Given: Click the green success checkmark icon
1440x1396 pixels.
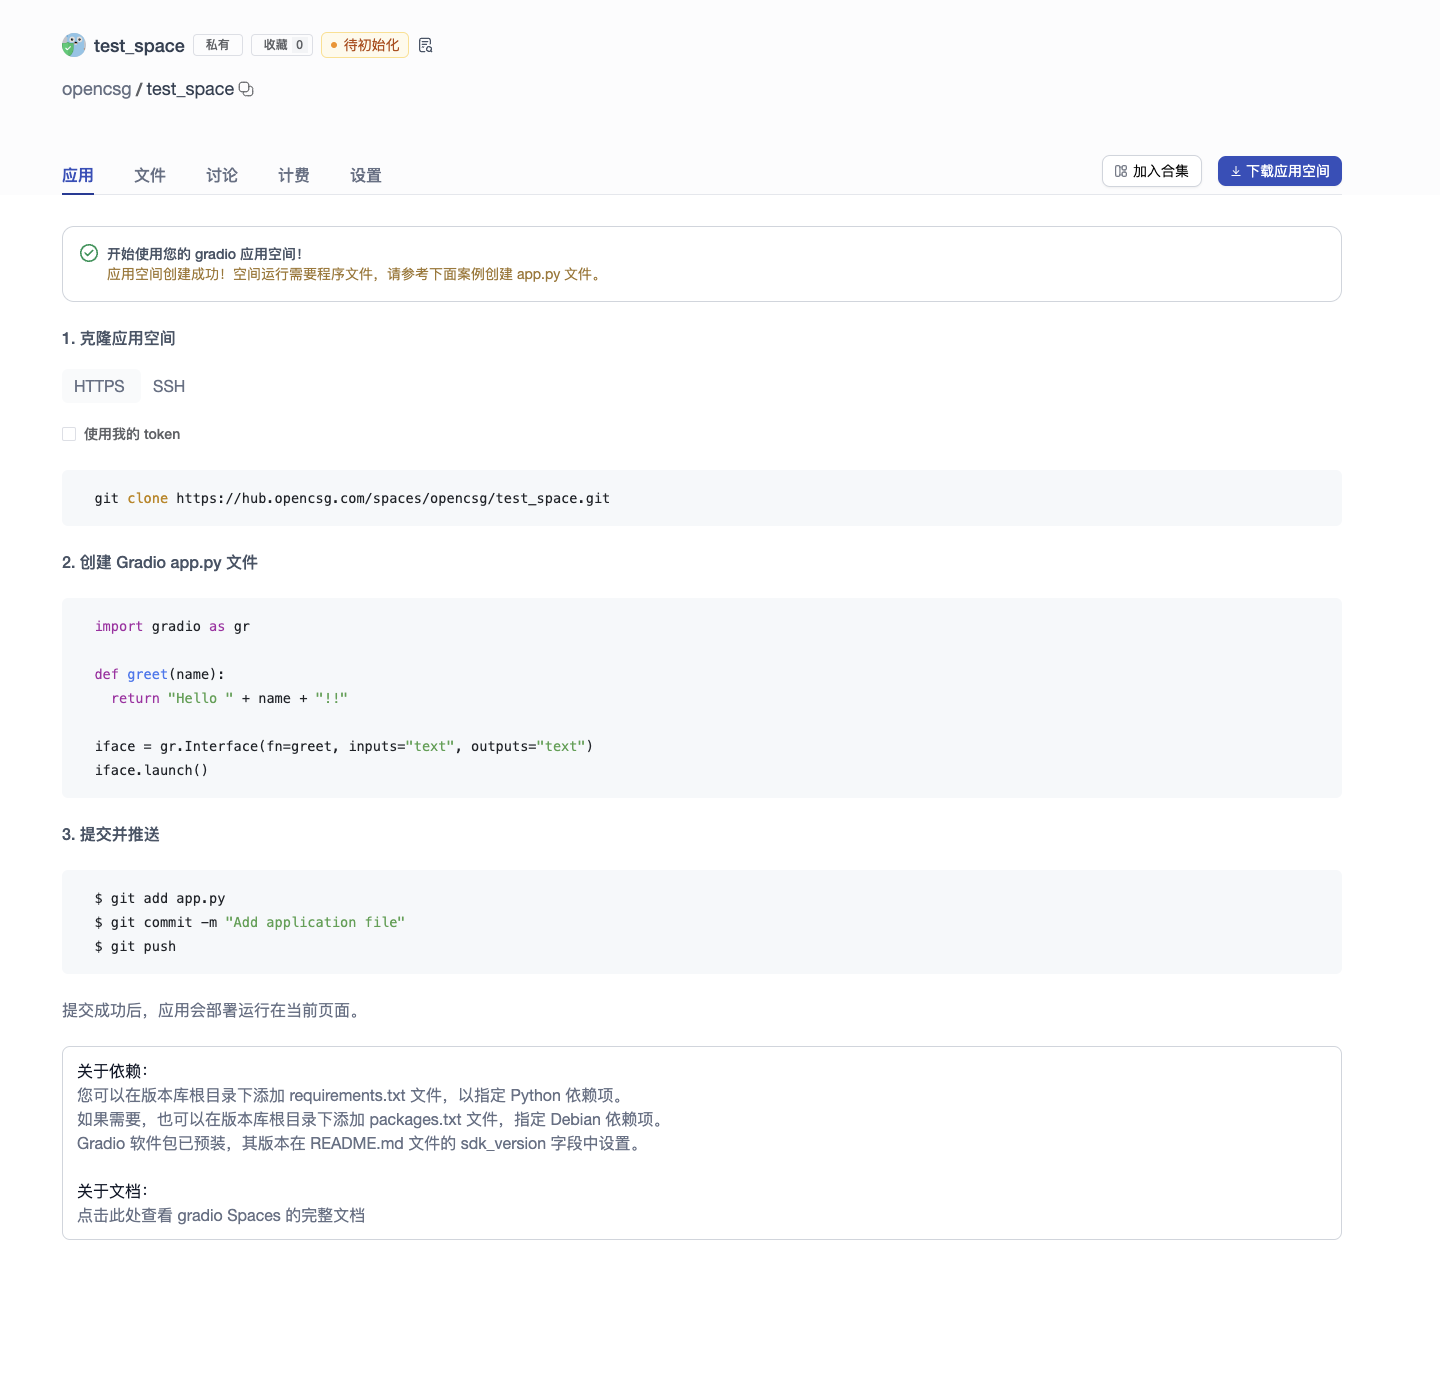Looking at the screenshot, I should [89, 253].
